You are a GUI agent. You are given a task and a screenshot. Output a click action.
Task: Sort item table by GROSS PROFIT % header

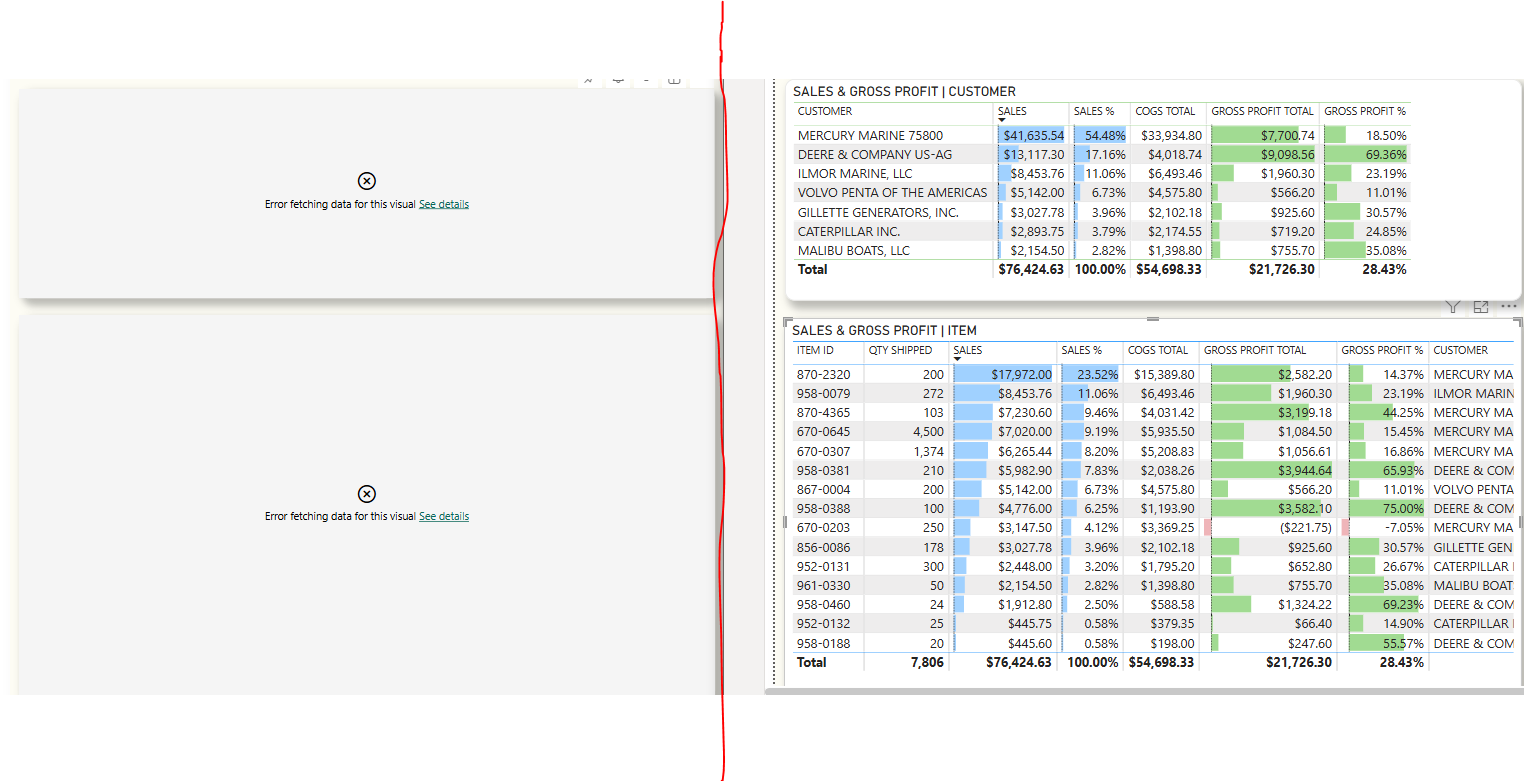click(1382, 350)
